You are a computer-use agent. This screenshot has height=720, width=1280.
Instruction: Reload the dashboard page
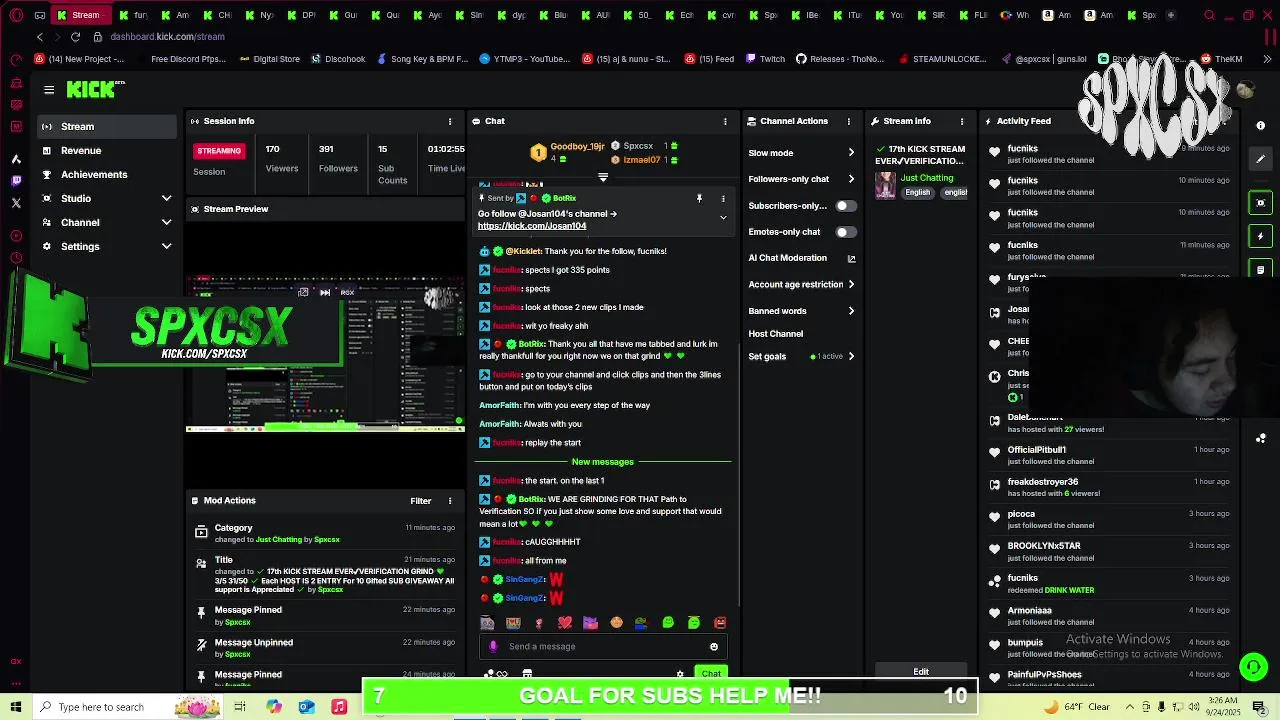tap(75, 37)
